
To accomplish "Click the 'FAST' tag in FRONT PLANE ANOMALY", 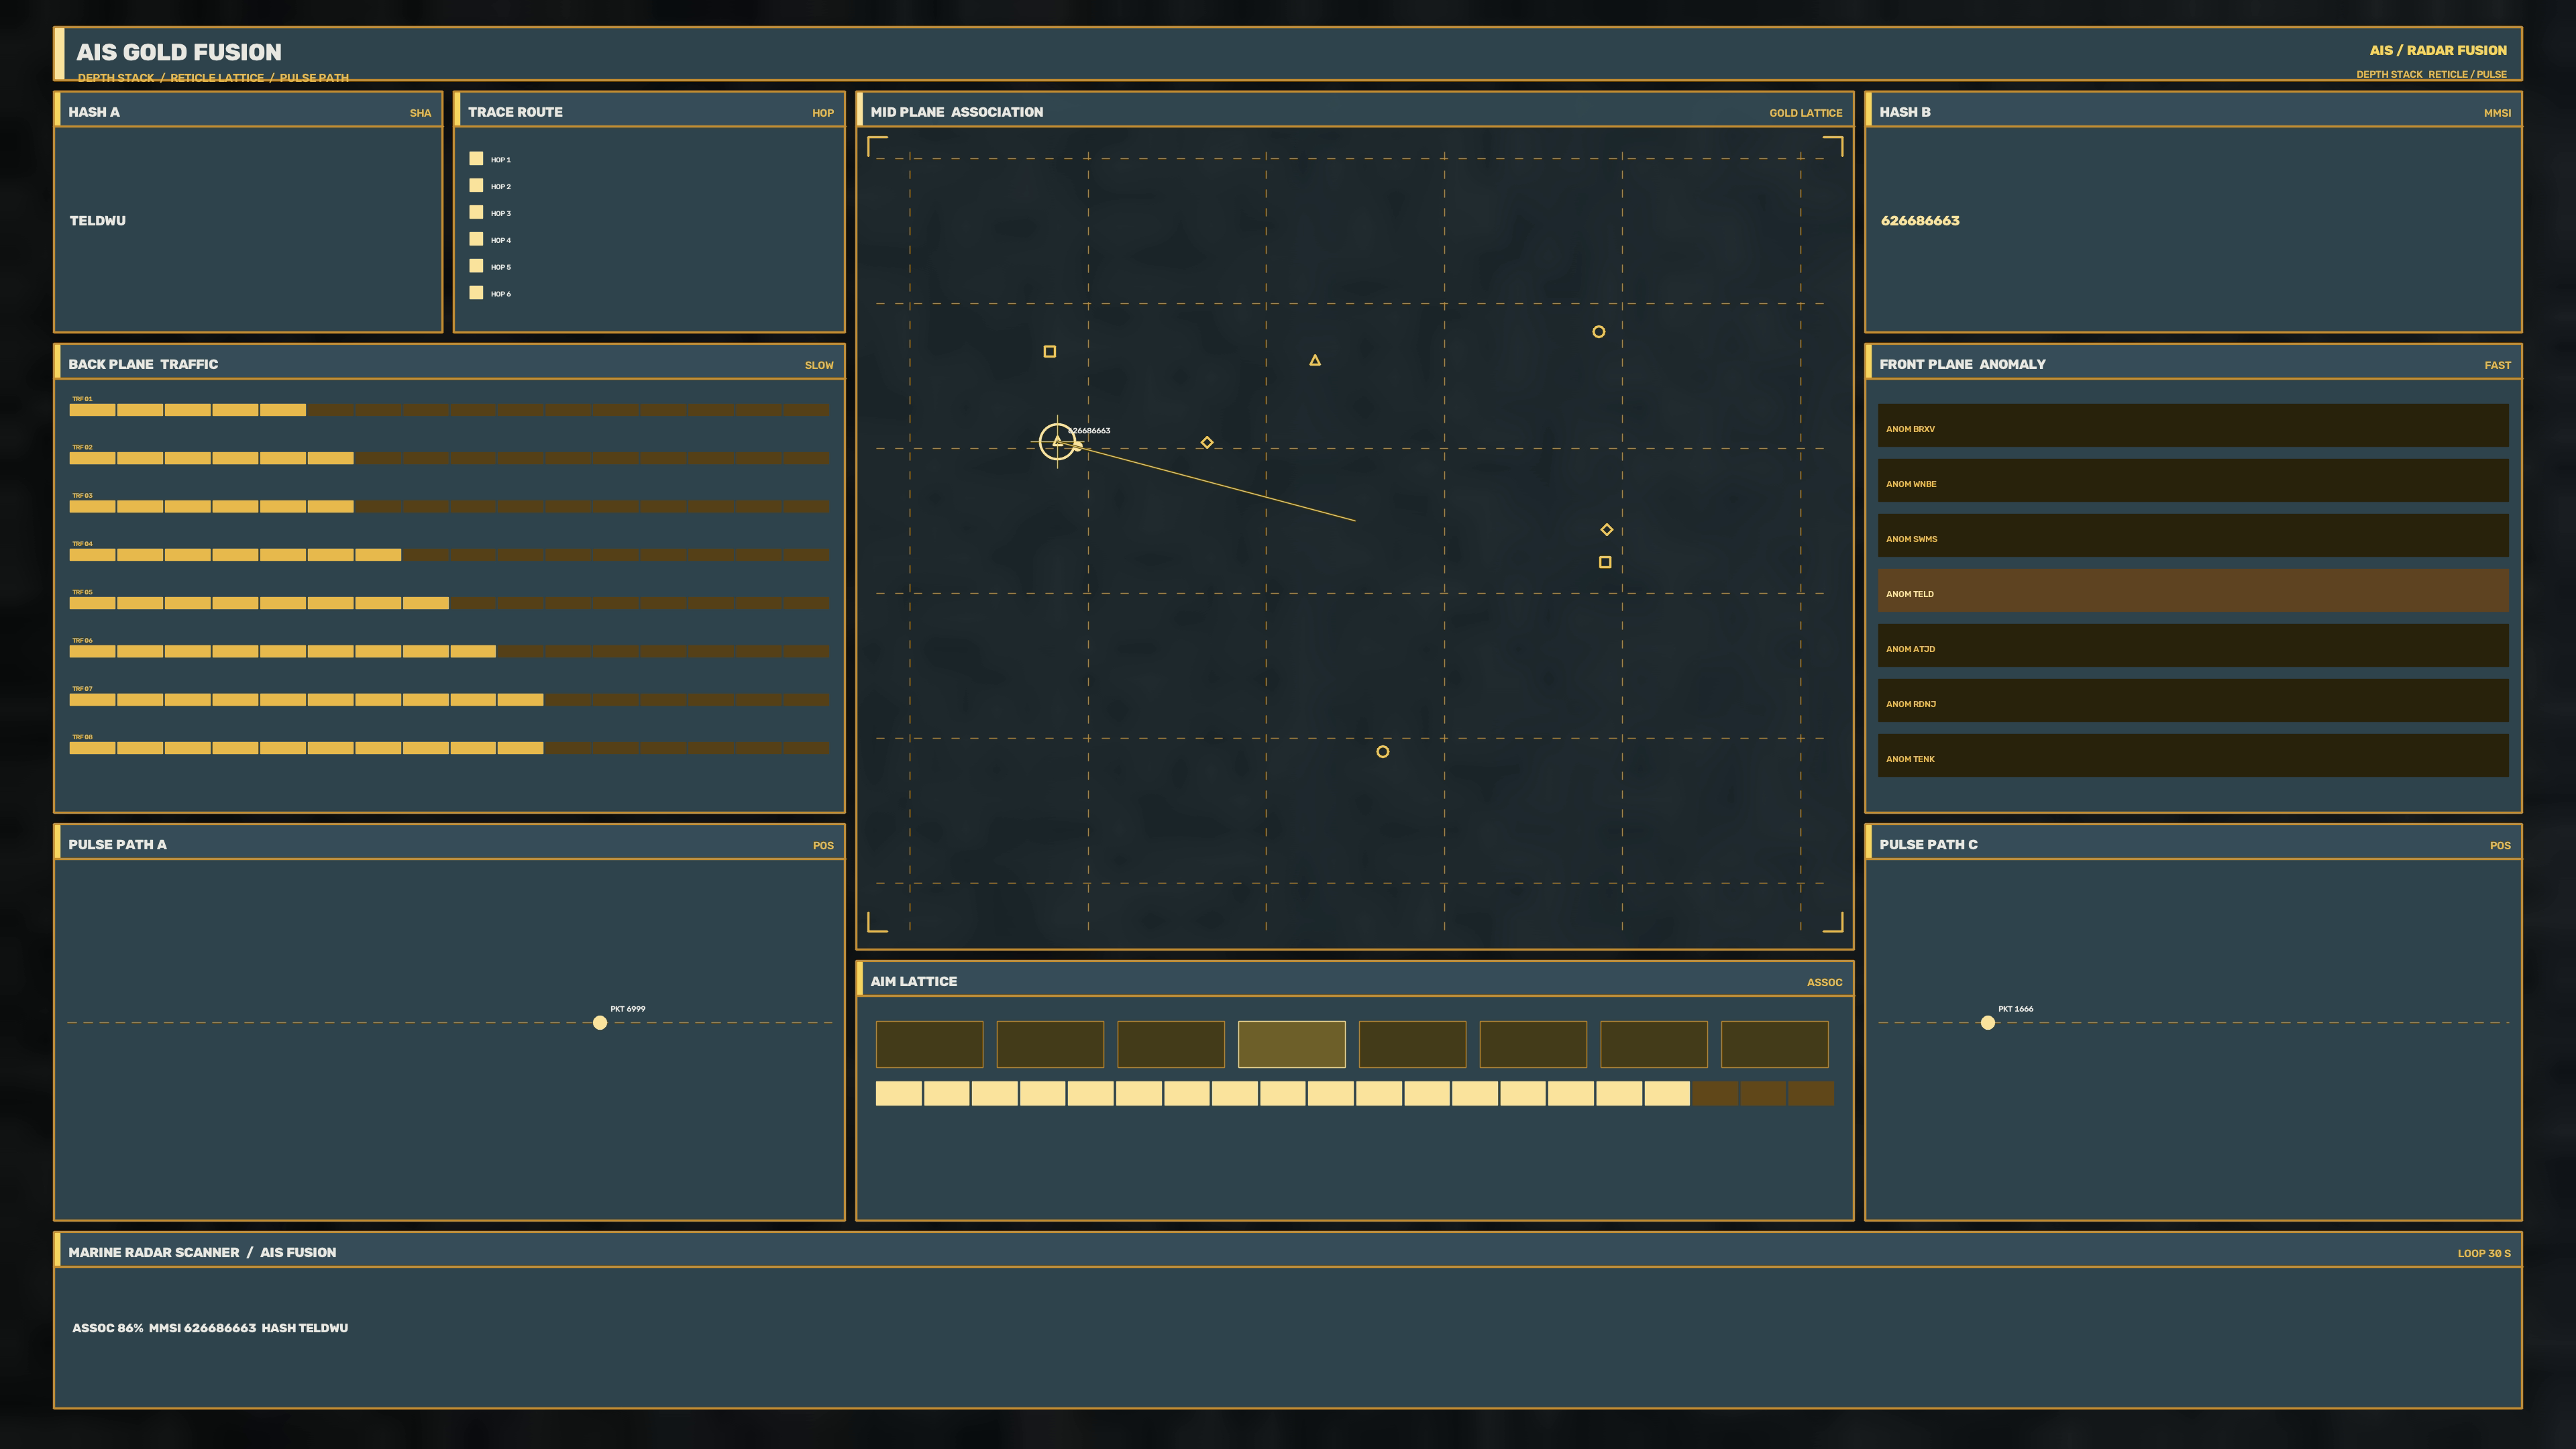I will tap(2497, 365).
